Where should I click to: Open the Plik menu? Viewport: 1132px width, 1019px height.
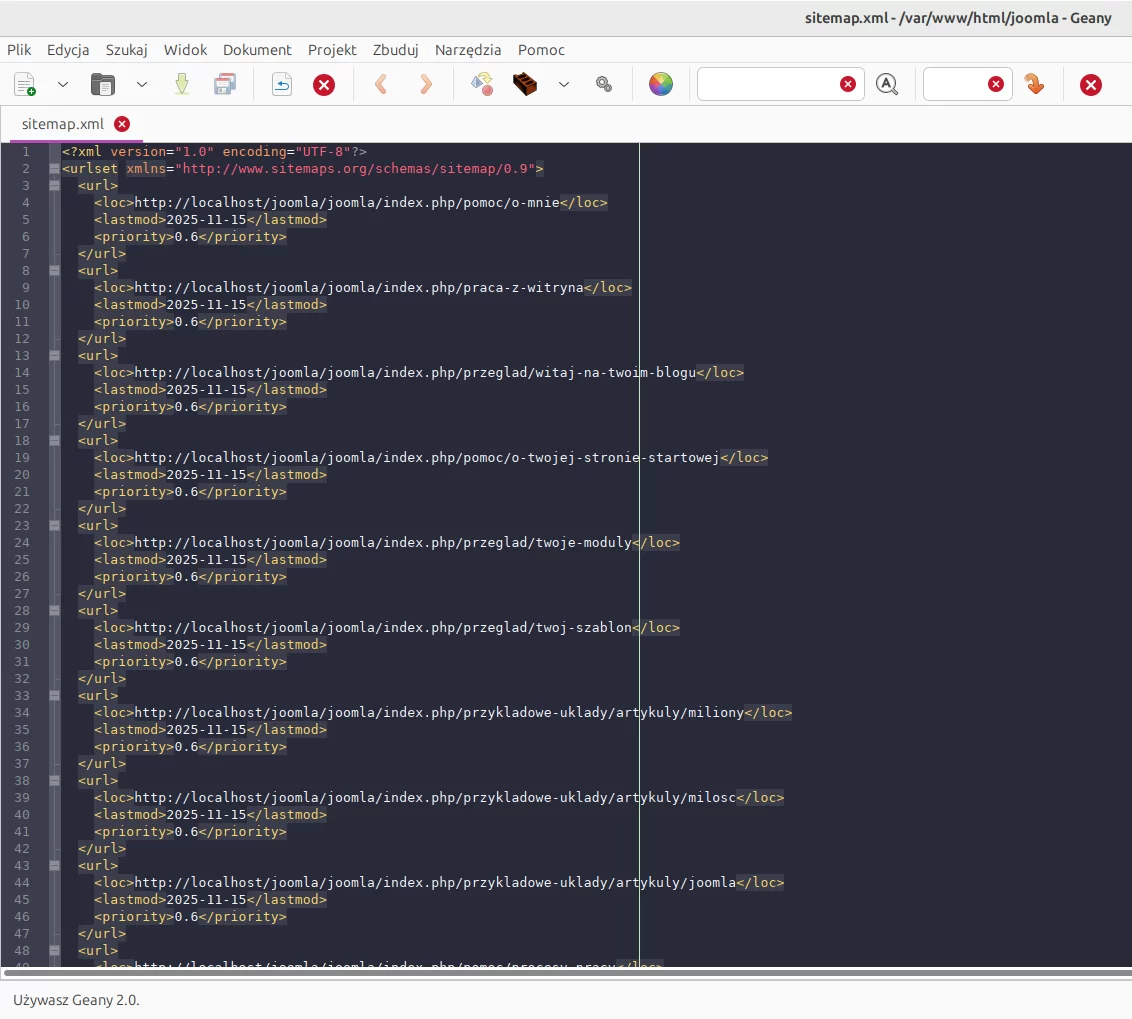(x=19, y=50)
